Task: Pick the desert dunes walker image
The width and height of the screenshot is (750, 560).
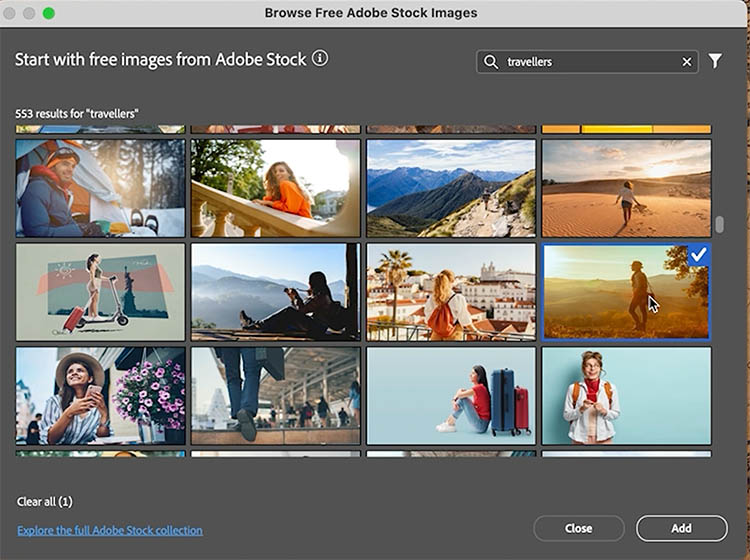Action: click(x=626, y=188)
